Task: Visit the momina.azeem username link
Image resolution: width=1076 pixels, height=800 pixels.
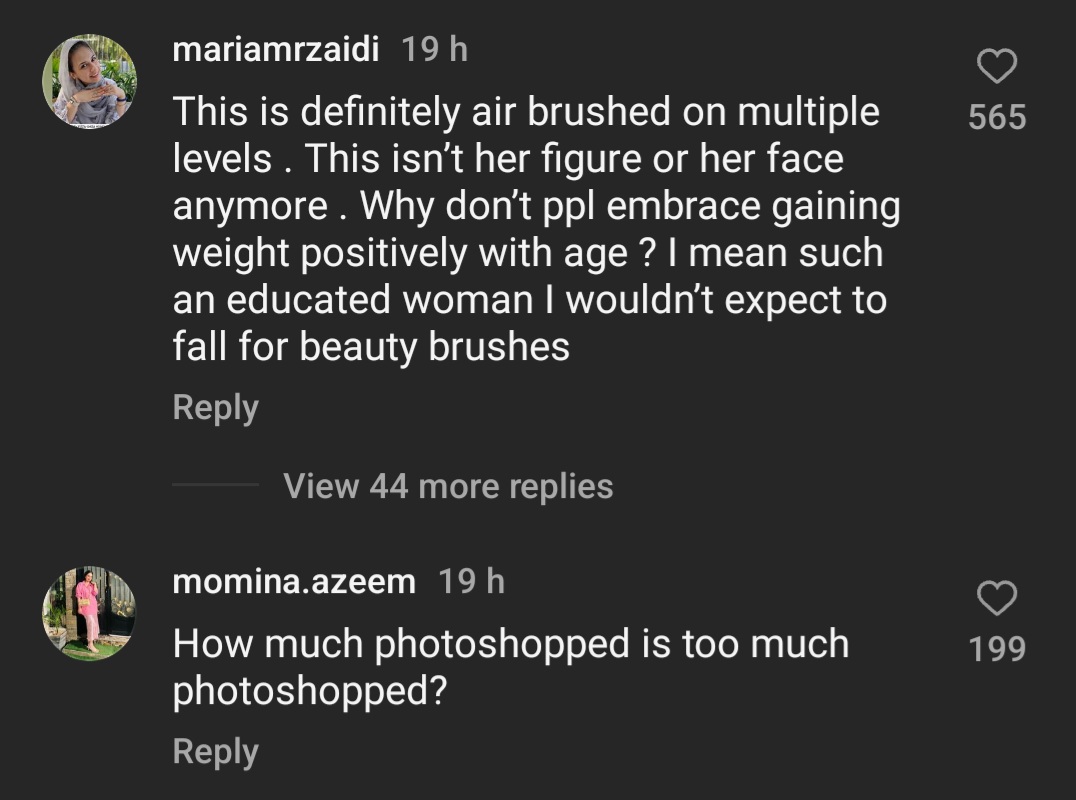Action: coord(294,581)
